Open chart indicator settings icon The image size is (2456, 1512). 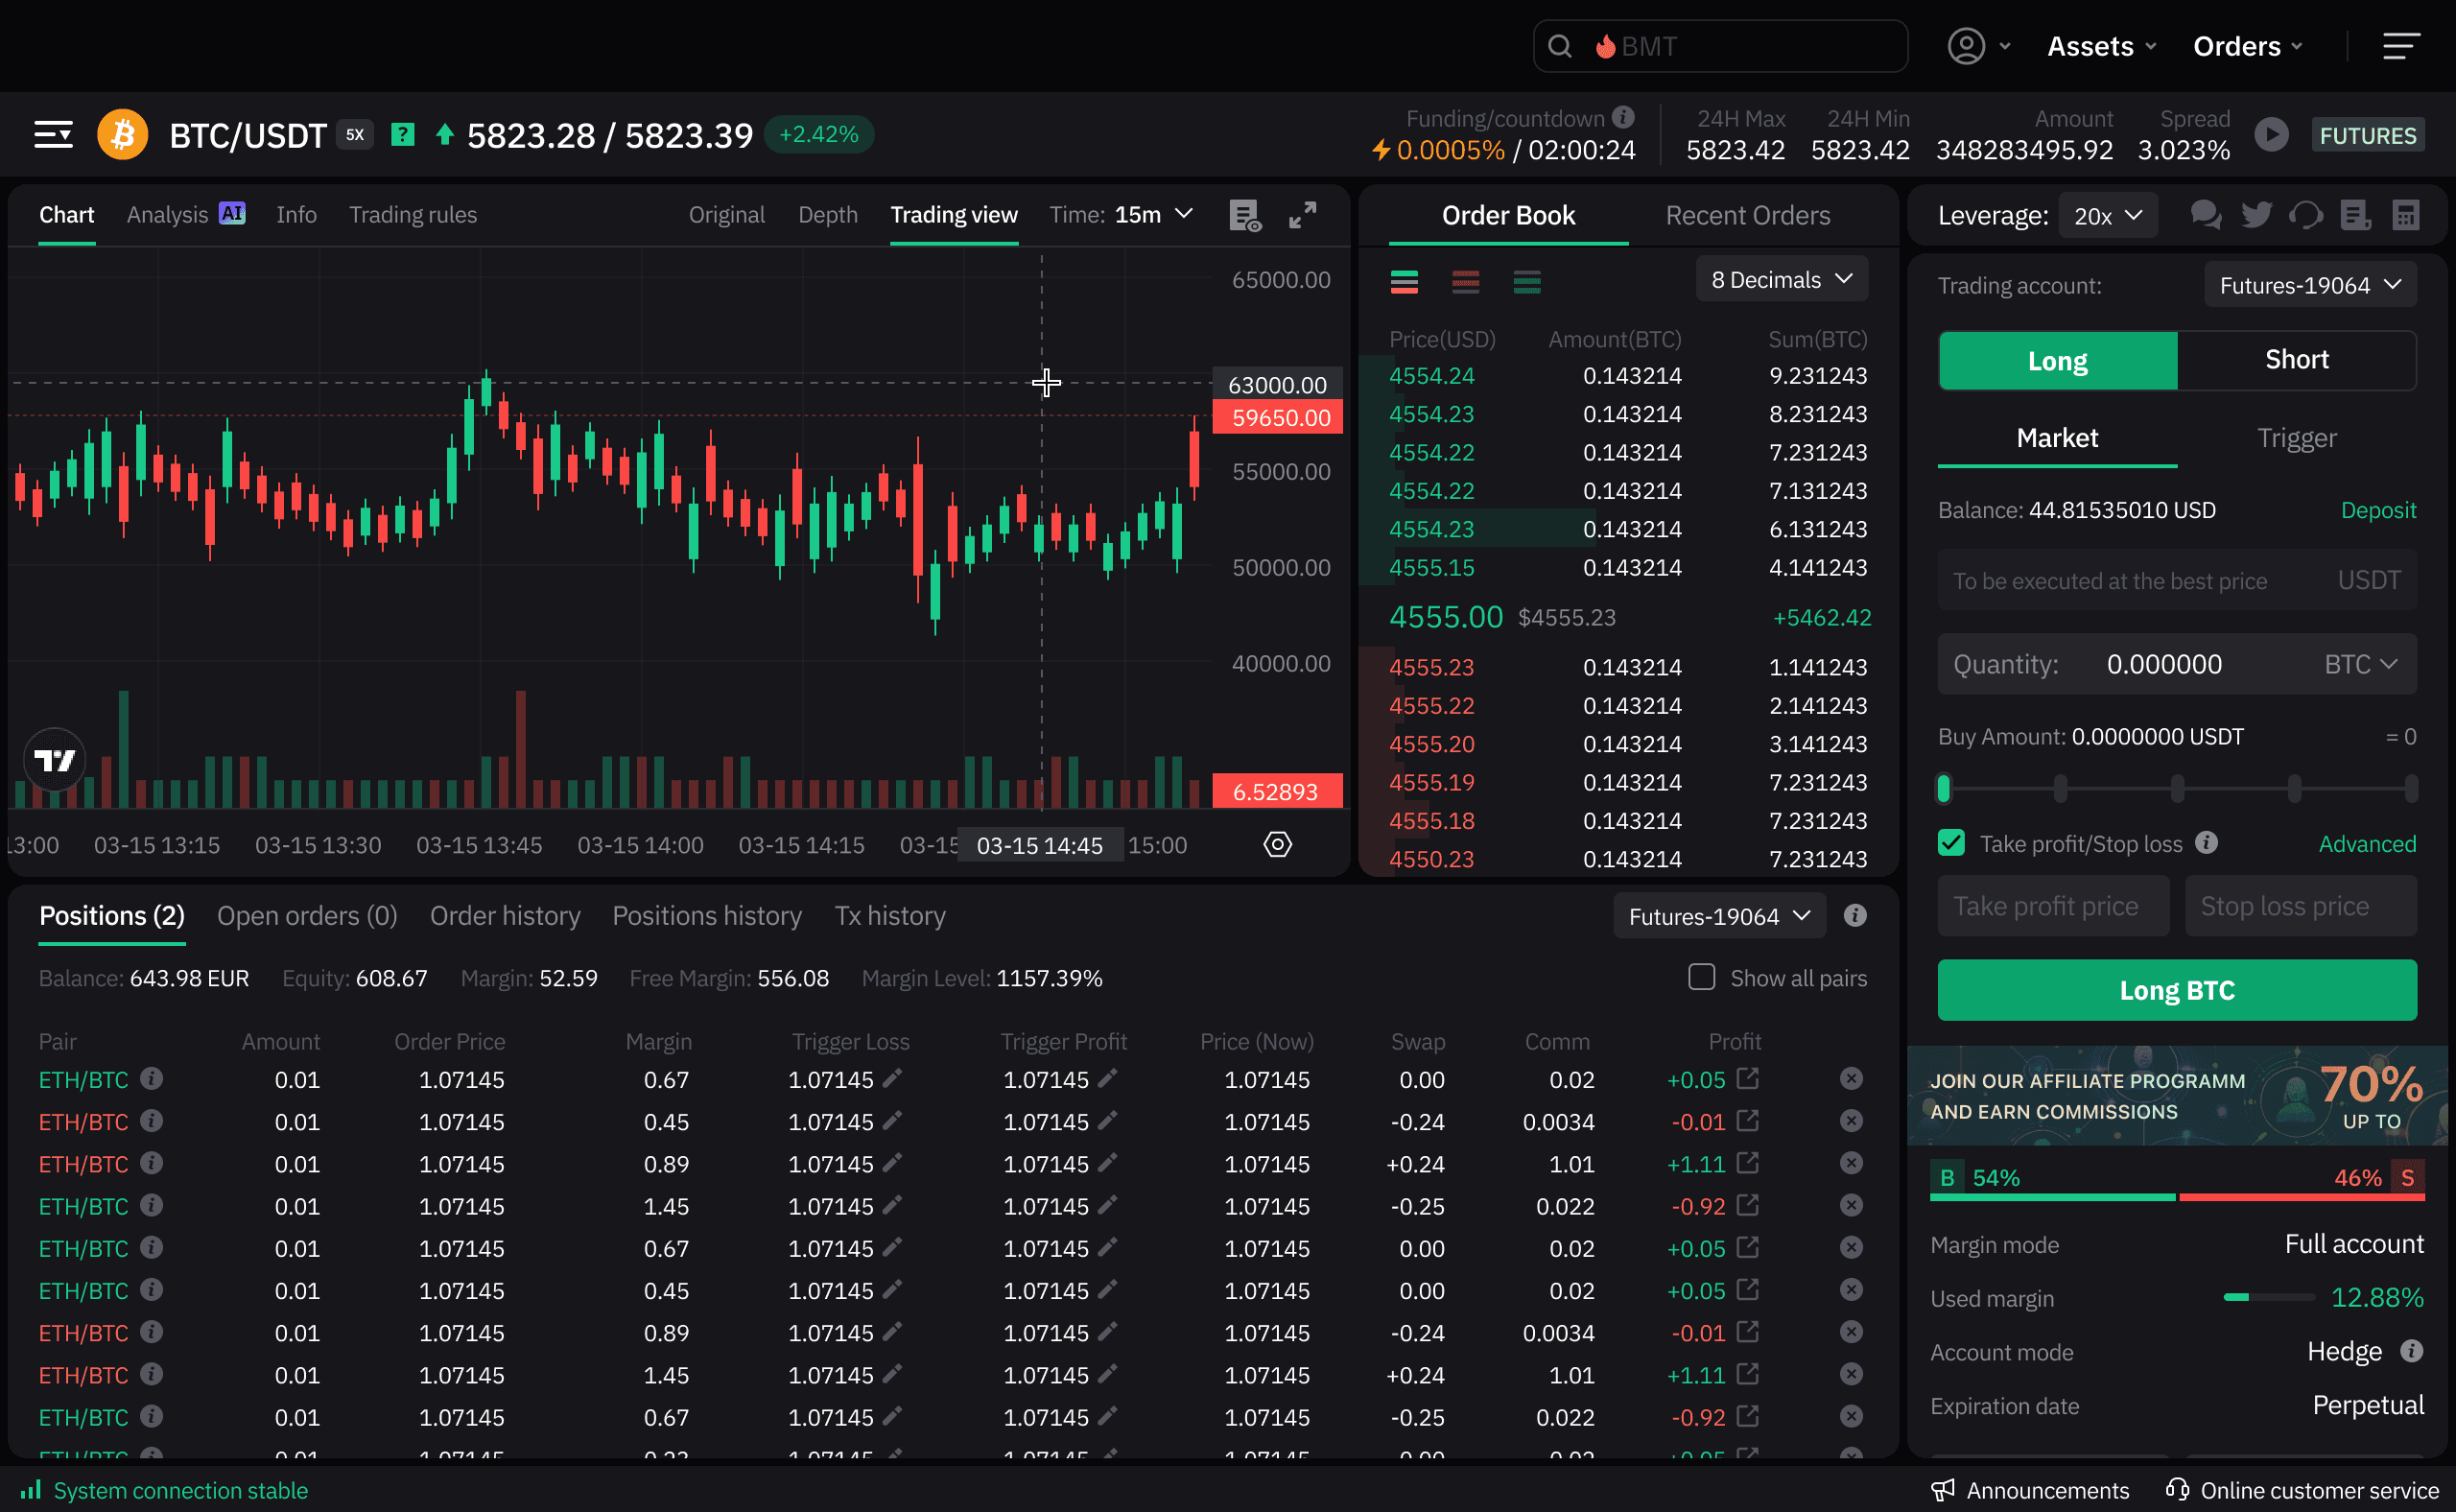click(x=1244, y=215)
